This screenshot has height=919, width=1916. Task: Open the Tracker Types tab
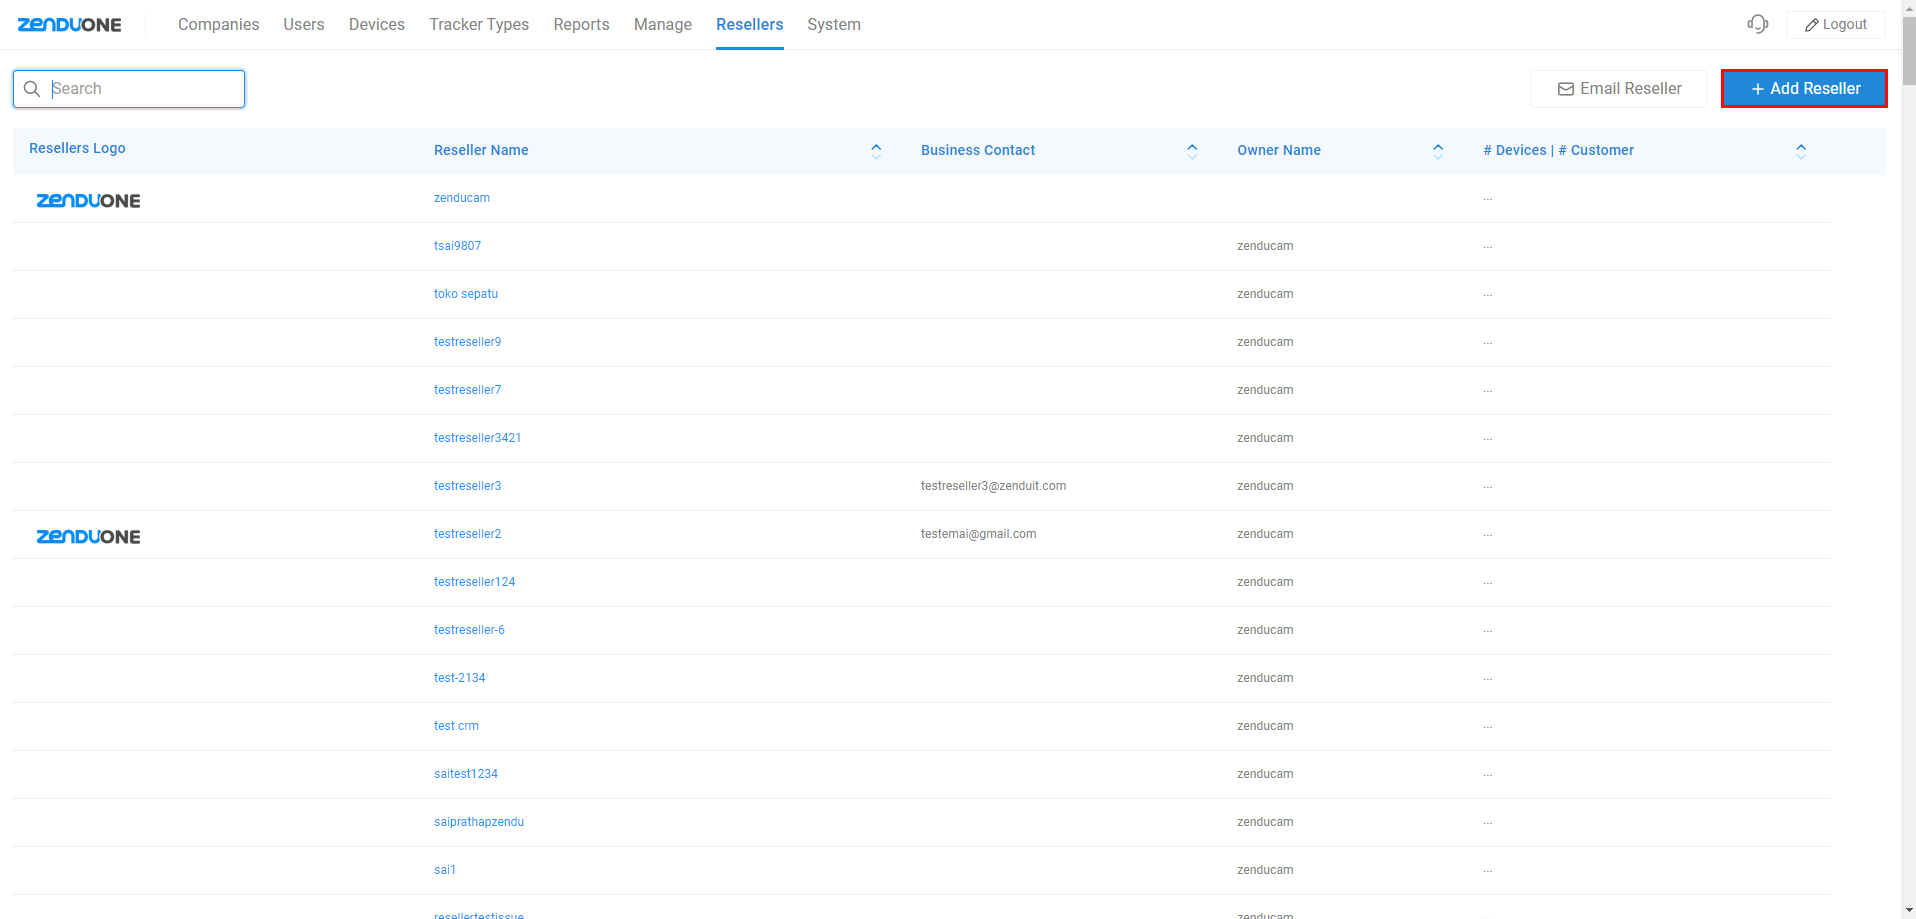click(479, 24)
